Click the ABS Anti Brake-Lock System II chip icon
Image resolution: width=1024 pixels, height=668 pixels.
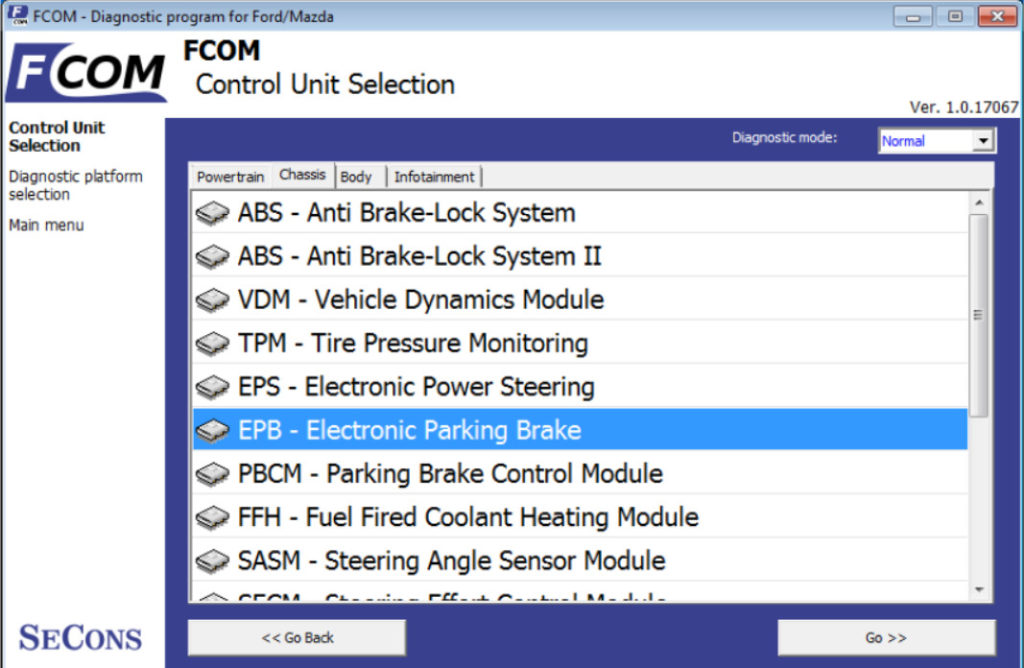click(x=212, y=256)
